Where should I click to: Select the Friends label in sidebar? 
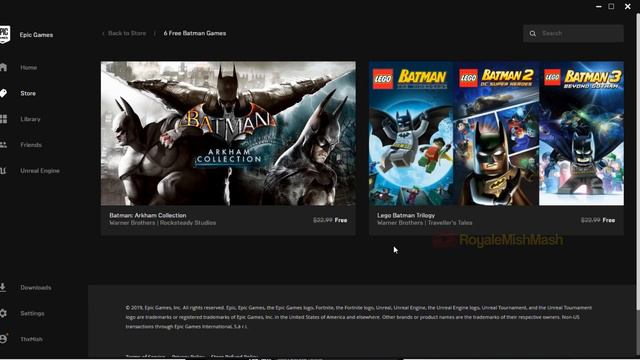[31, 145]
